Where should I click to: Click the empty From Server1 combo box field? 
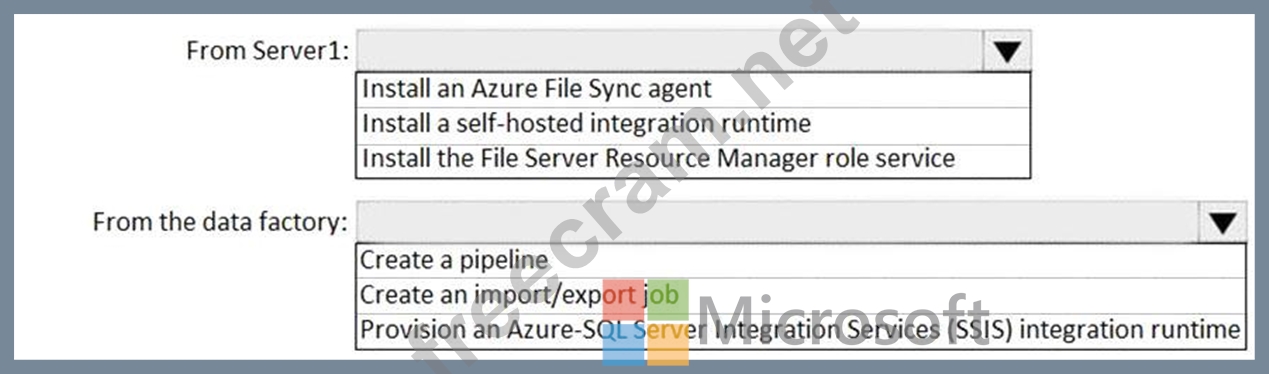pos(669,50)
